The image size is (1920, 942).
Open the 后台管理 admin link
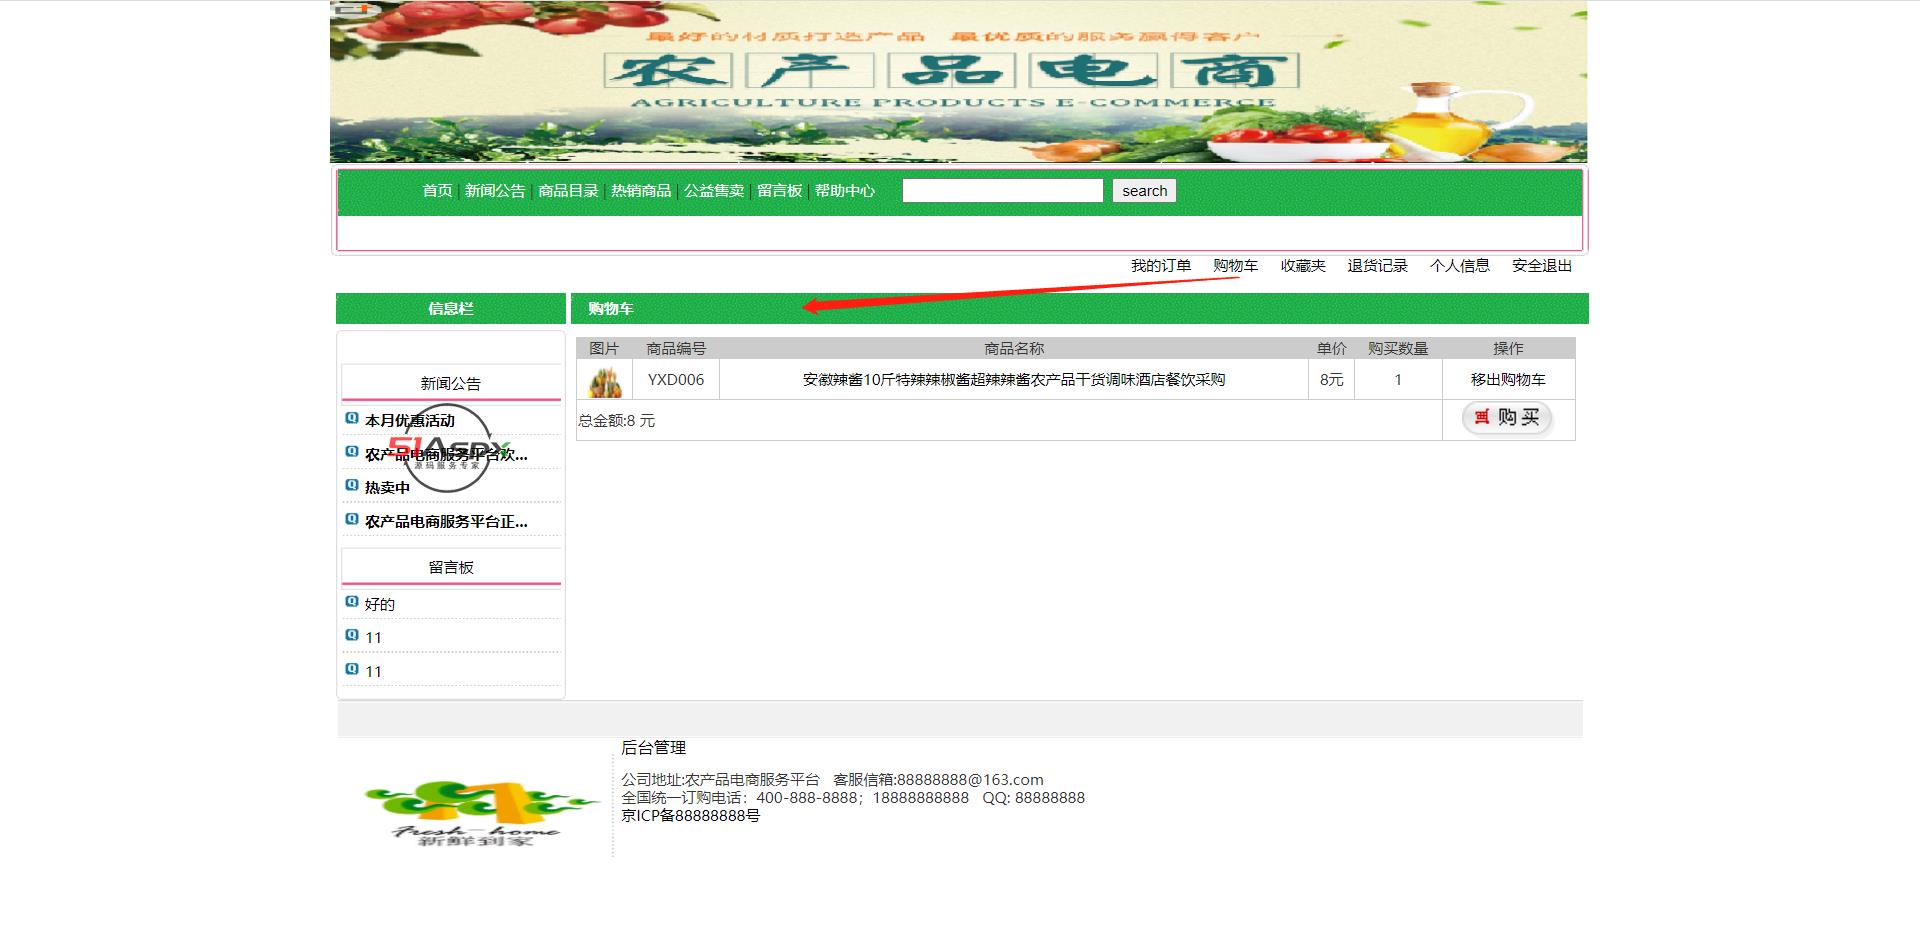coord(653,748)
